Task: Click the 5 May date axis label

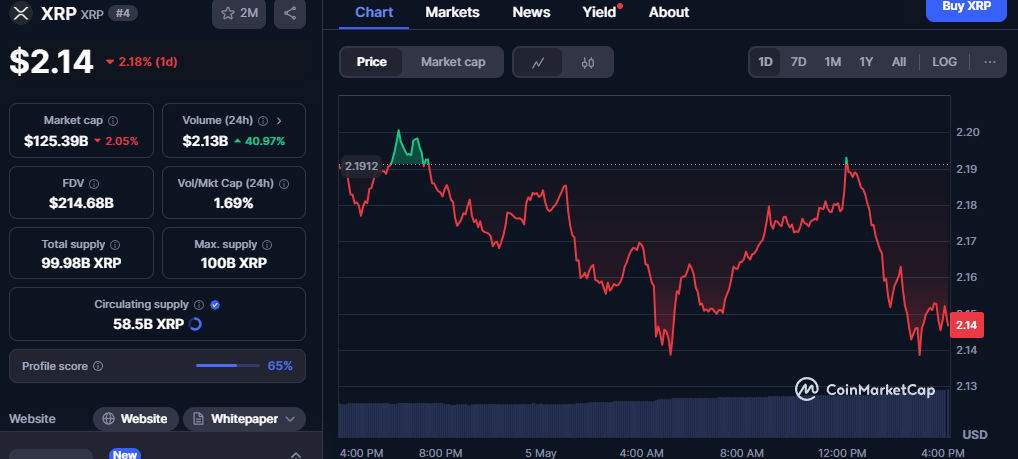Action: [x=541, y=453]
